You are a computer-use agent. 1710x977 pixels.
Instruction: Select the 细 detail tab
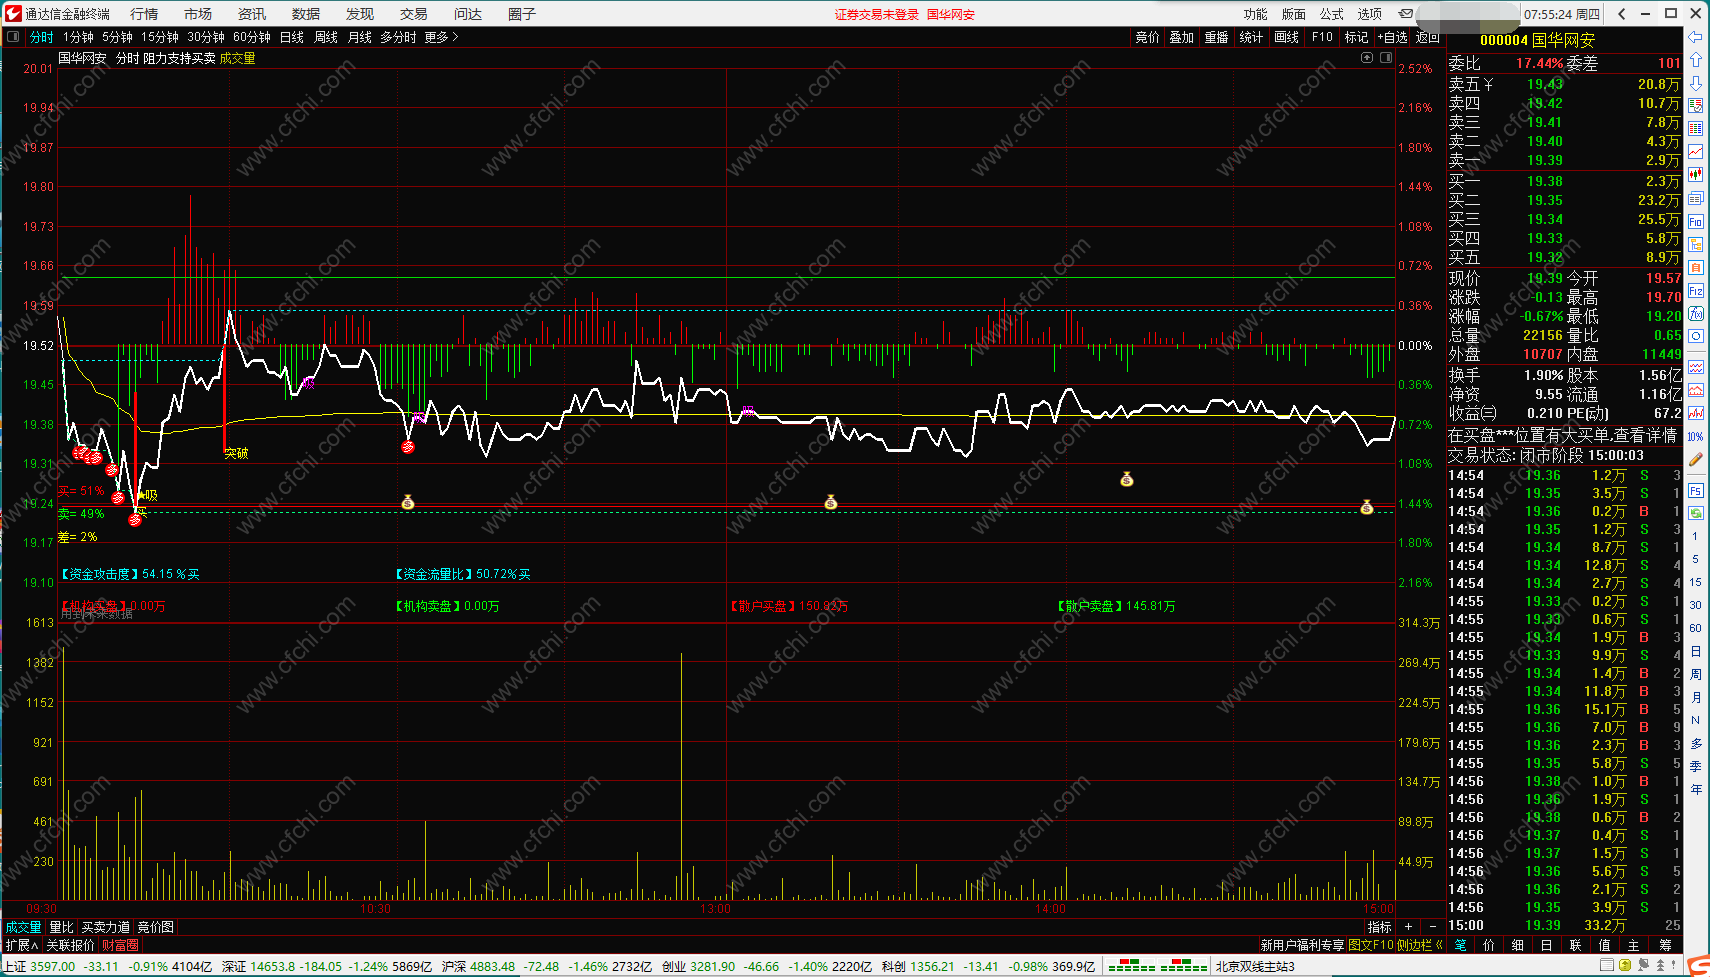click(1518, 945)
